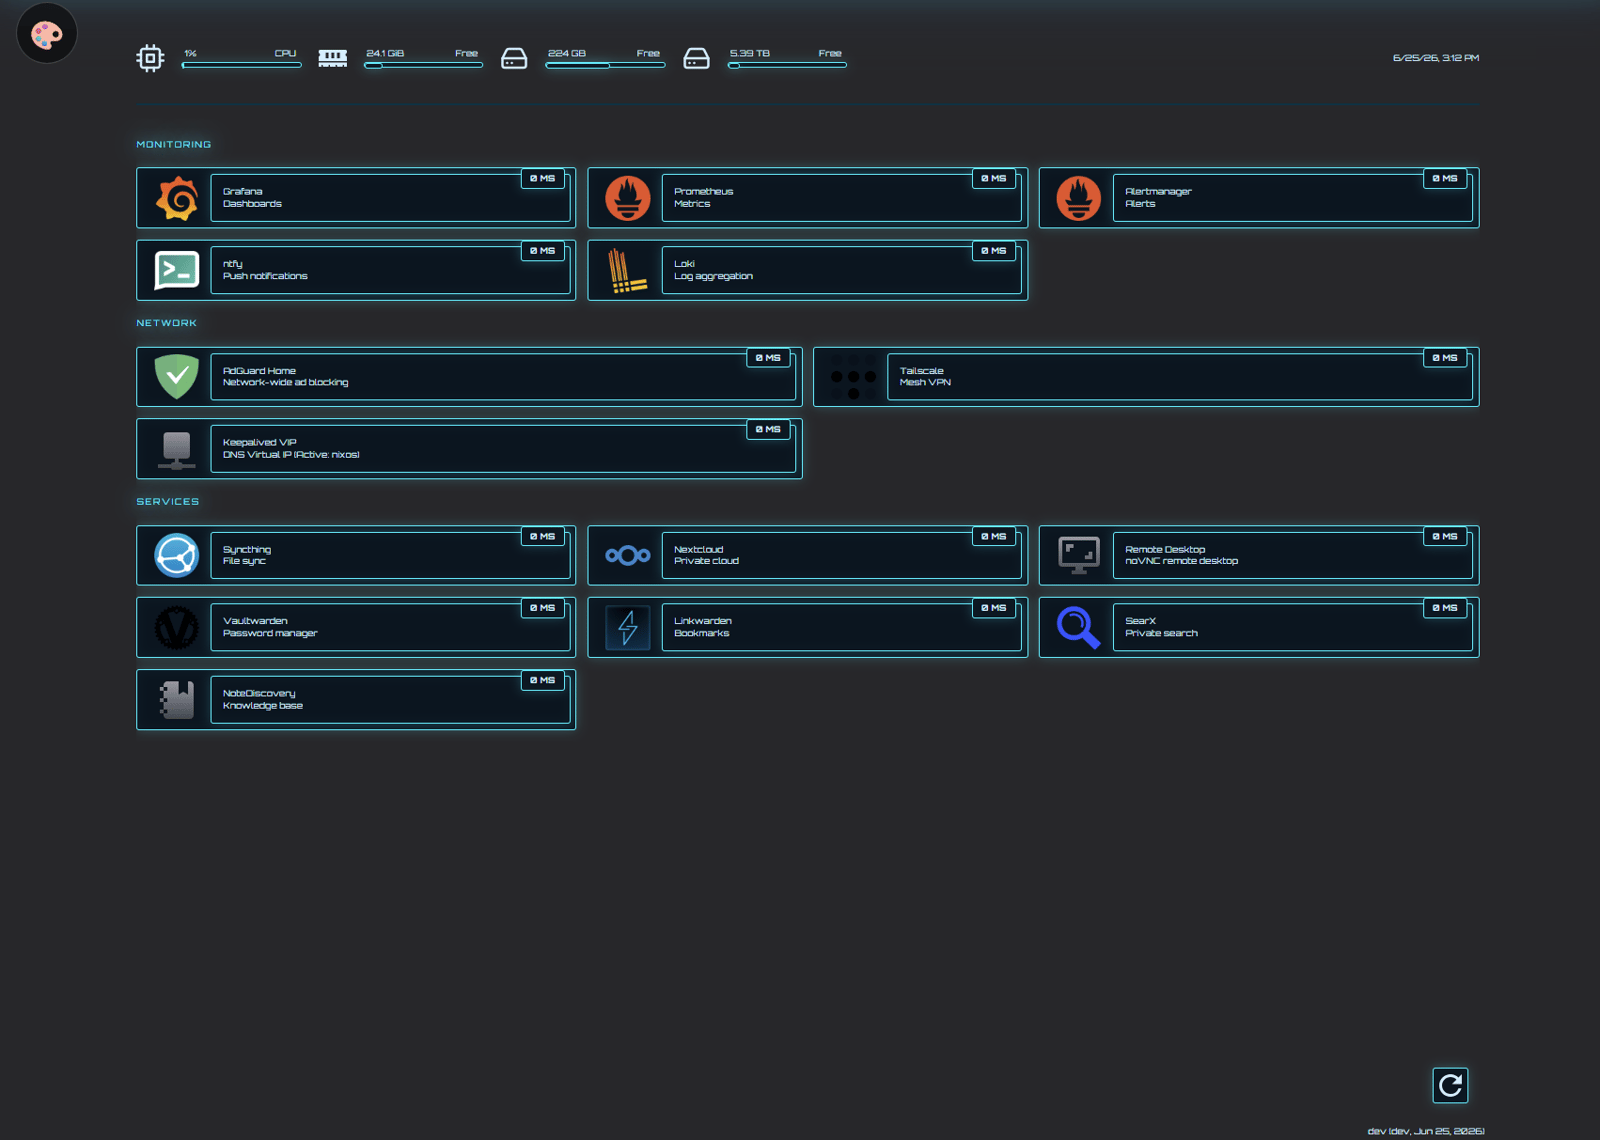Click the '5.39 TB' free disk value
The height and width of the screenshot is (1140, 1600).
(x=750, y=53)
